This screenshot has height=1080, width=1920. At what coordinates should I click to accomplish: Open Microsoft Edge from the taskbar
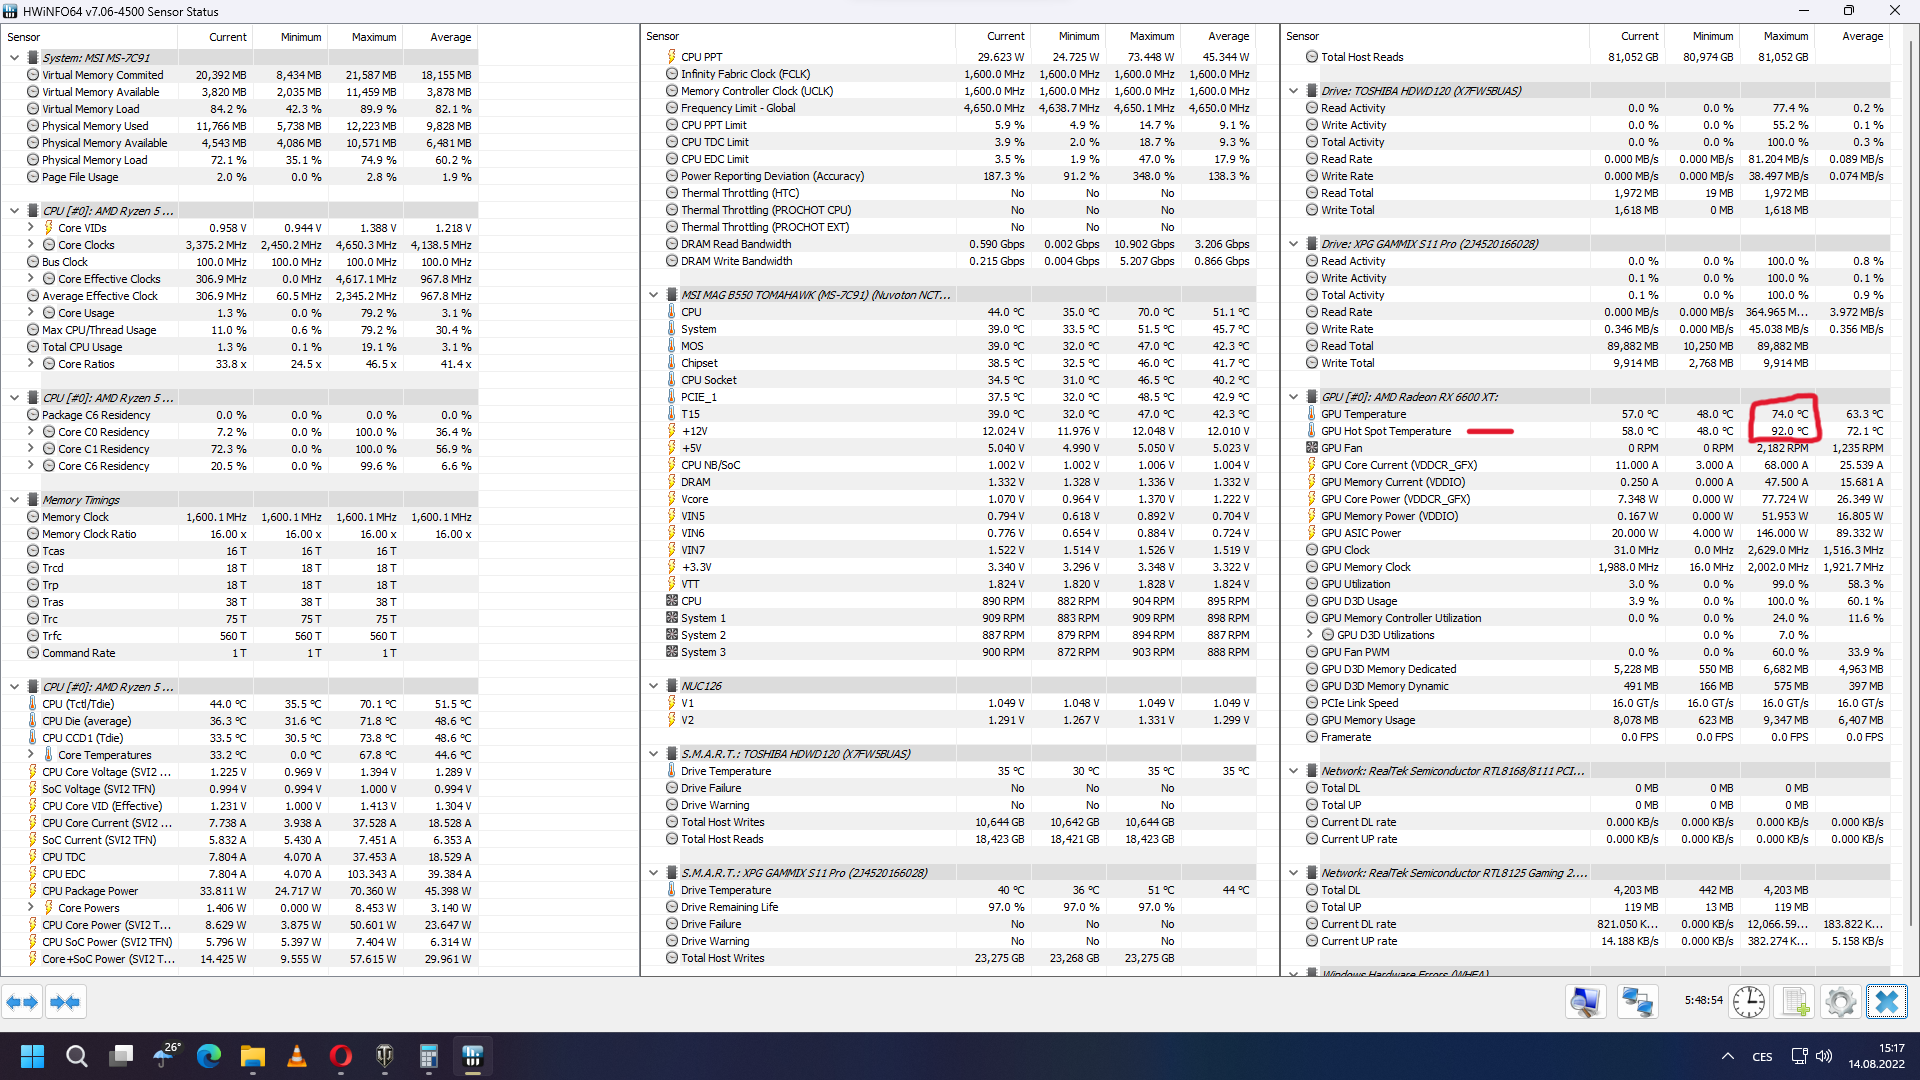click(x=209, y=1056)
